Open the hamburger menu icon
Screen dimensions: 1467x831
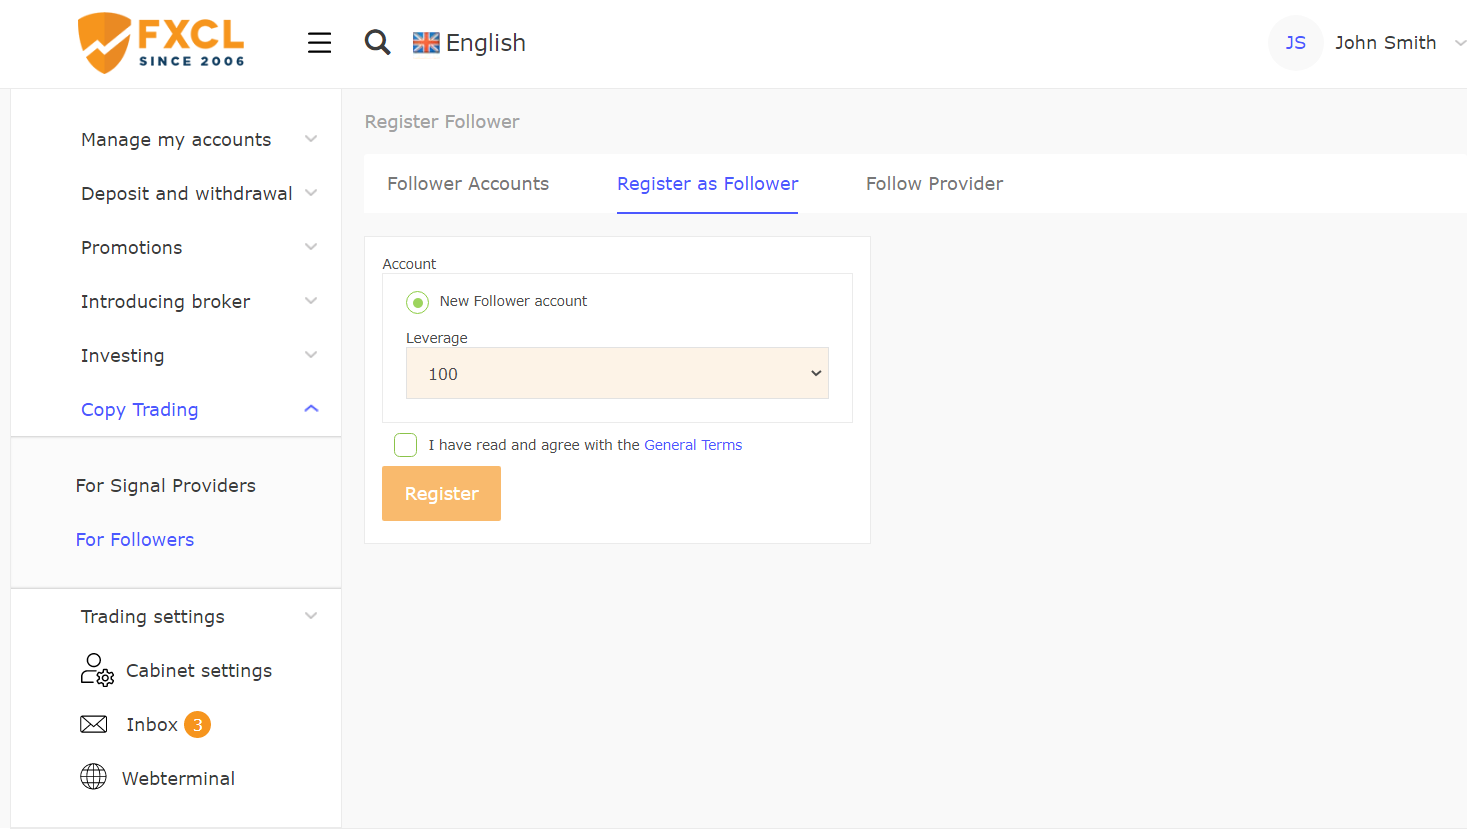click(319, 43)
